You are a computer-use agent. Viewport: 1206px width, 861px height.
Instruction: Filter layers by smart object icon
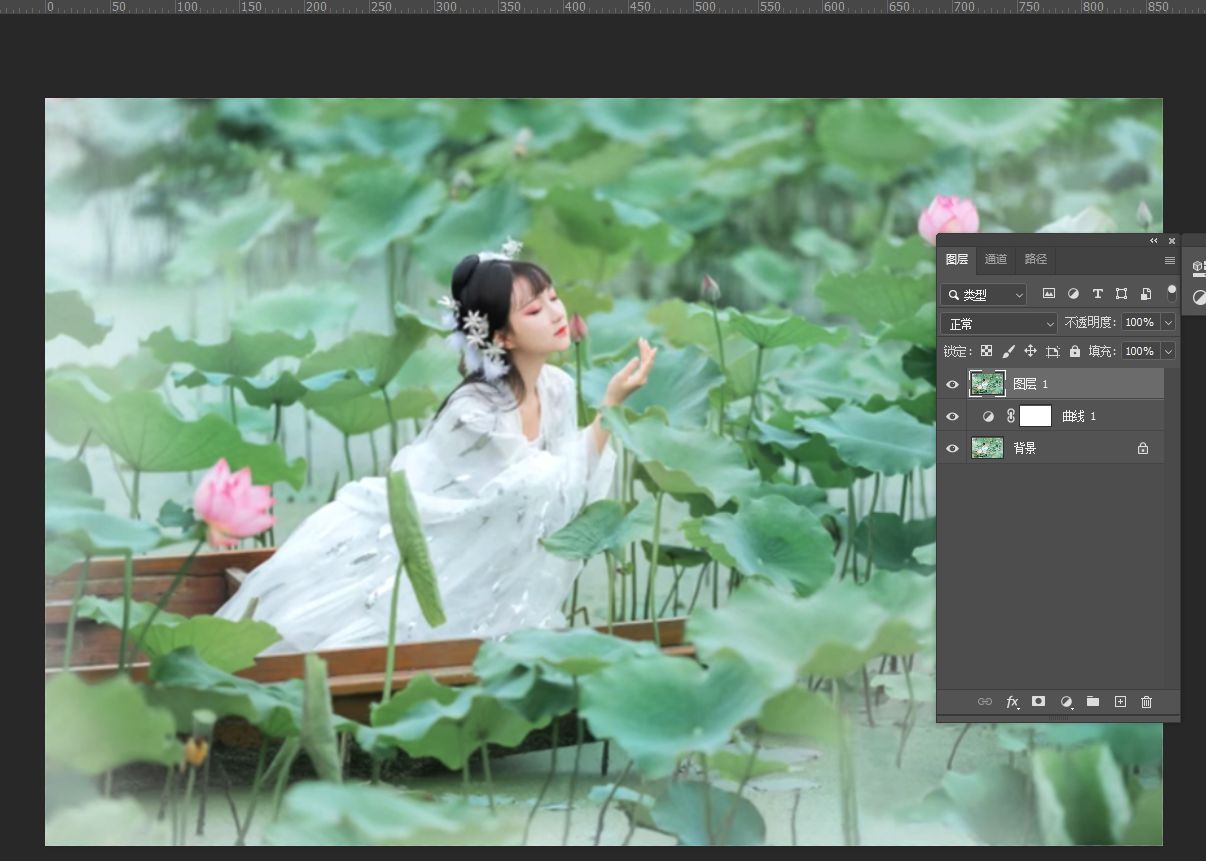(1146, 294)
